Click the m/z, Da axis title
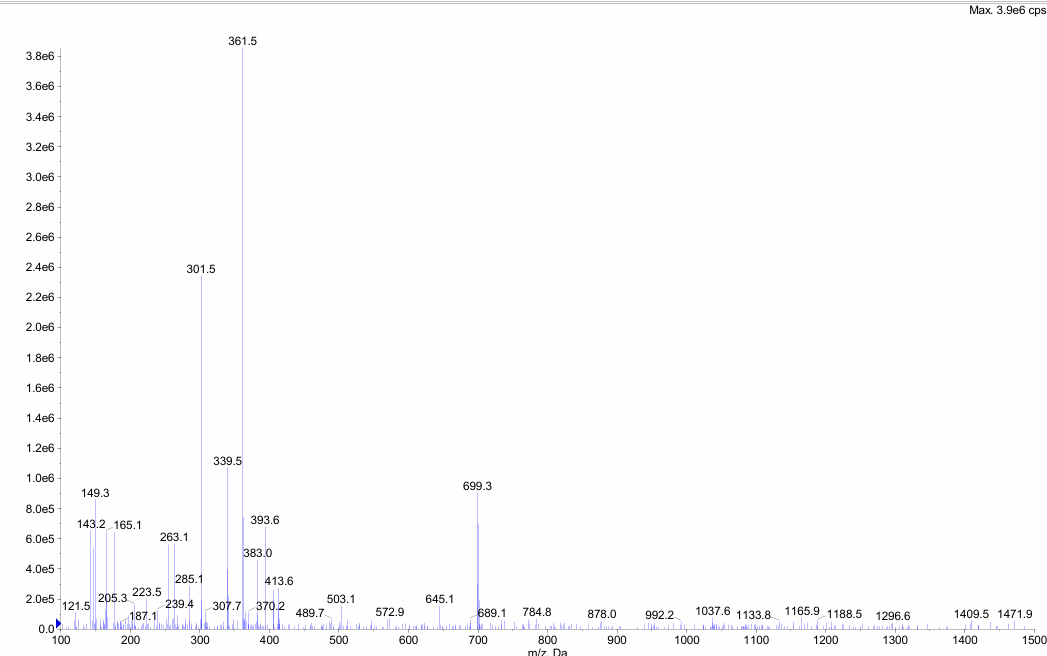 547,651
